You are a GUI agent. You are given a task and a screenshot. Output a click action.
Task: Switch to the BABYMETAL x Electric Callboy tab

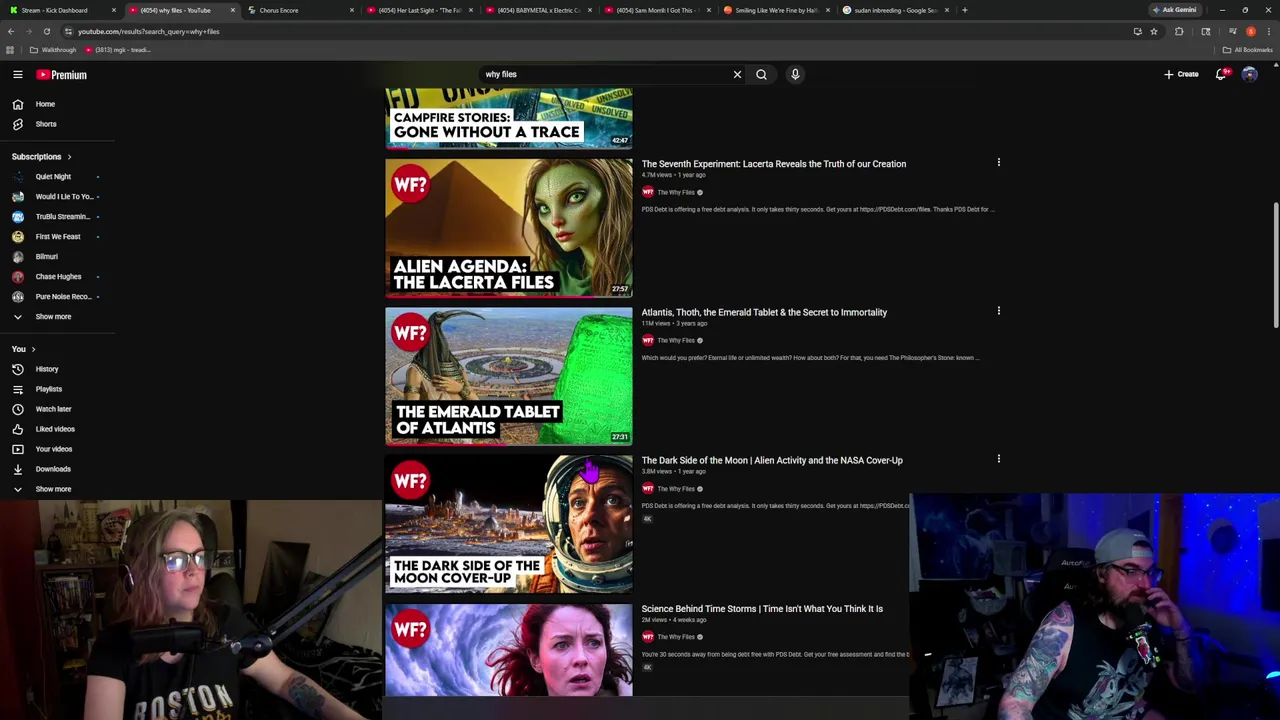click(537, 10)
